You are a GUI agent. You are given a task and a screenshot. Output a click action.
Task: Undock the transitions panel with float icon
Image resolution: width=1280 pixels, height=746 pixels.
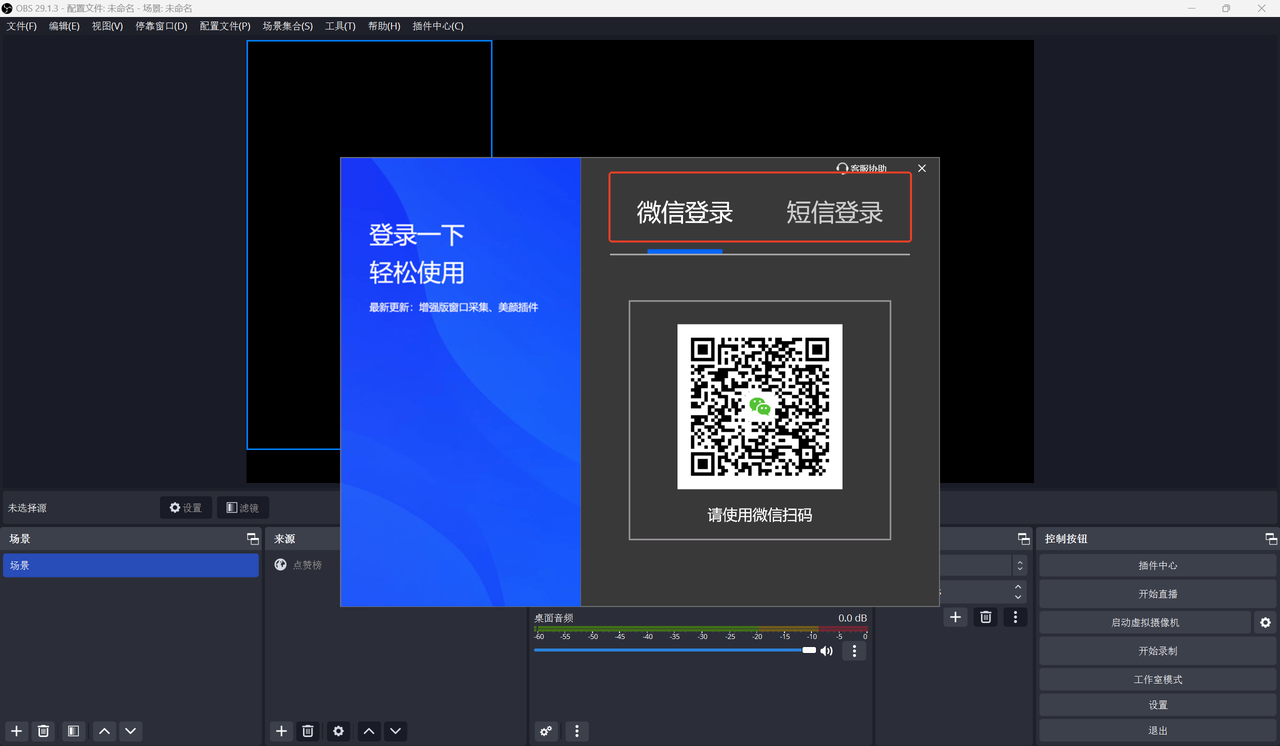coord(1023,539)
